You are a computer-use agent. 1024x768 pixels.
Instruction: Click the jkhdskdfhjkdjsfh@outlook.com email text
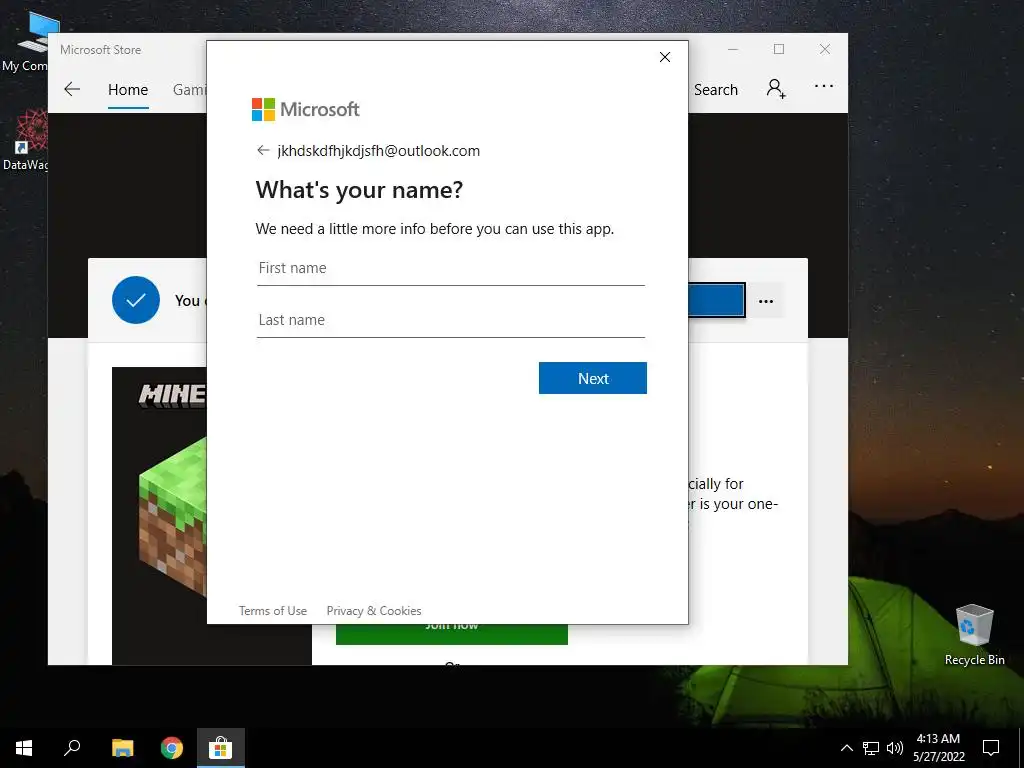pyautogui.click(x=379, y=151)
